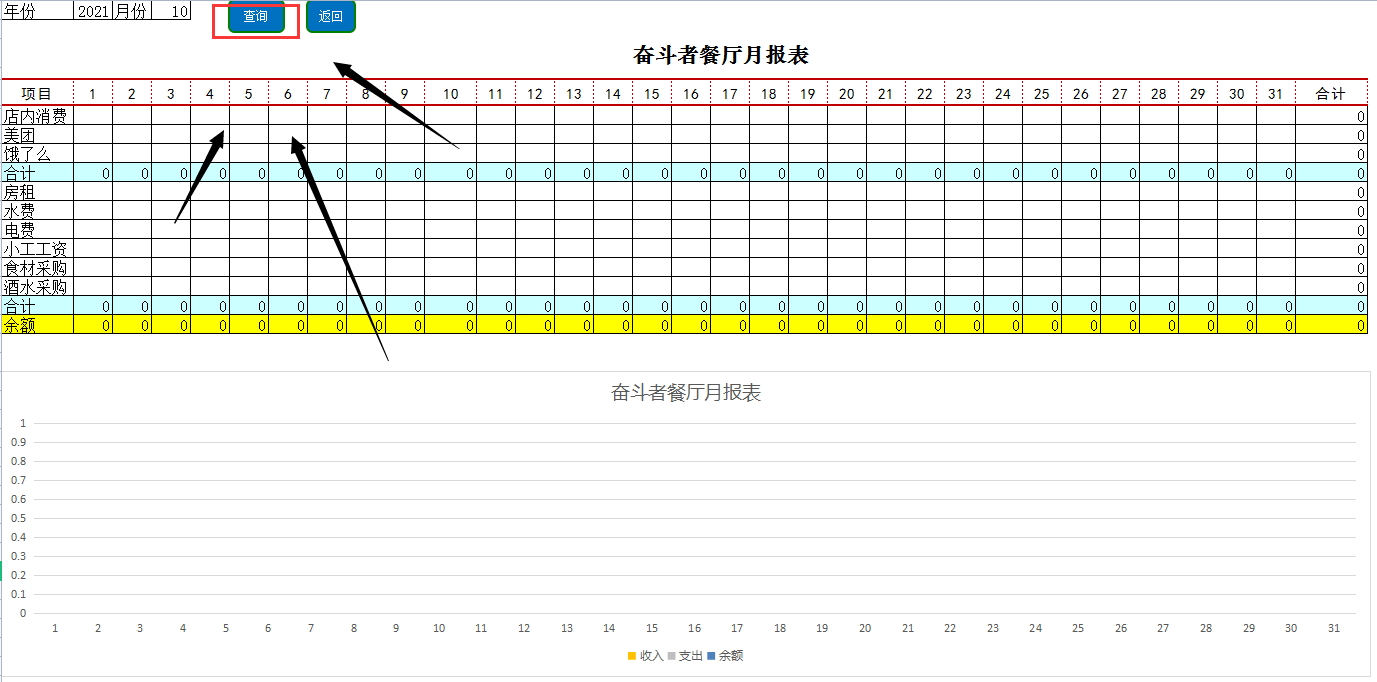Select the 合计 row label below 饿了么
Screen dimensions: 1377x682
38,173
